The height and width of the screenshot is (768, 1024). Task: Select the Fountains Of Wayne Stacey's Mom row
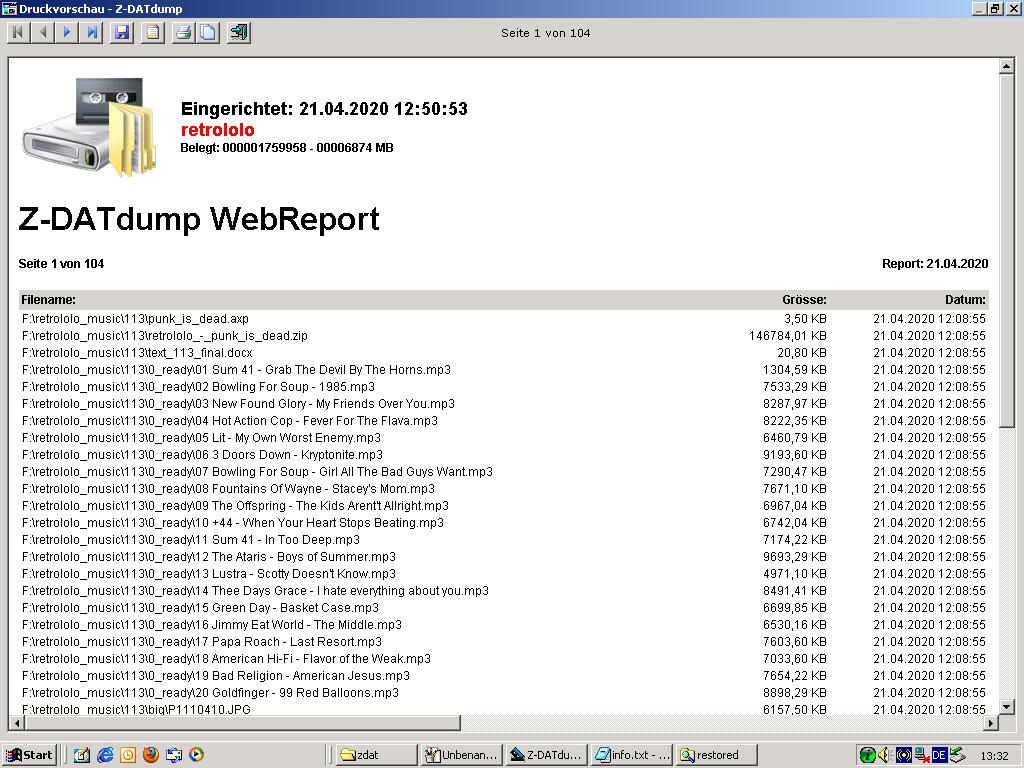pos(504,488)
